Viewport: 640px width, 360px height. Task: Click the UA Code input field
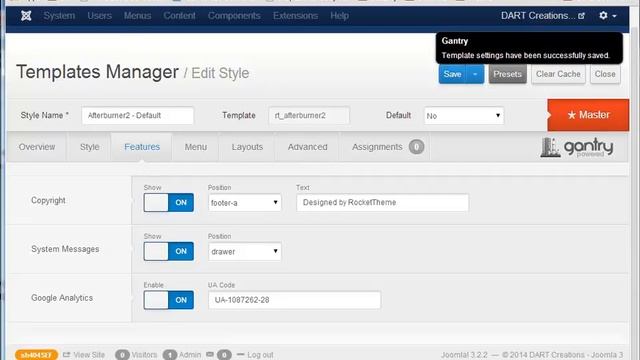coord(294,300)
